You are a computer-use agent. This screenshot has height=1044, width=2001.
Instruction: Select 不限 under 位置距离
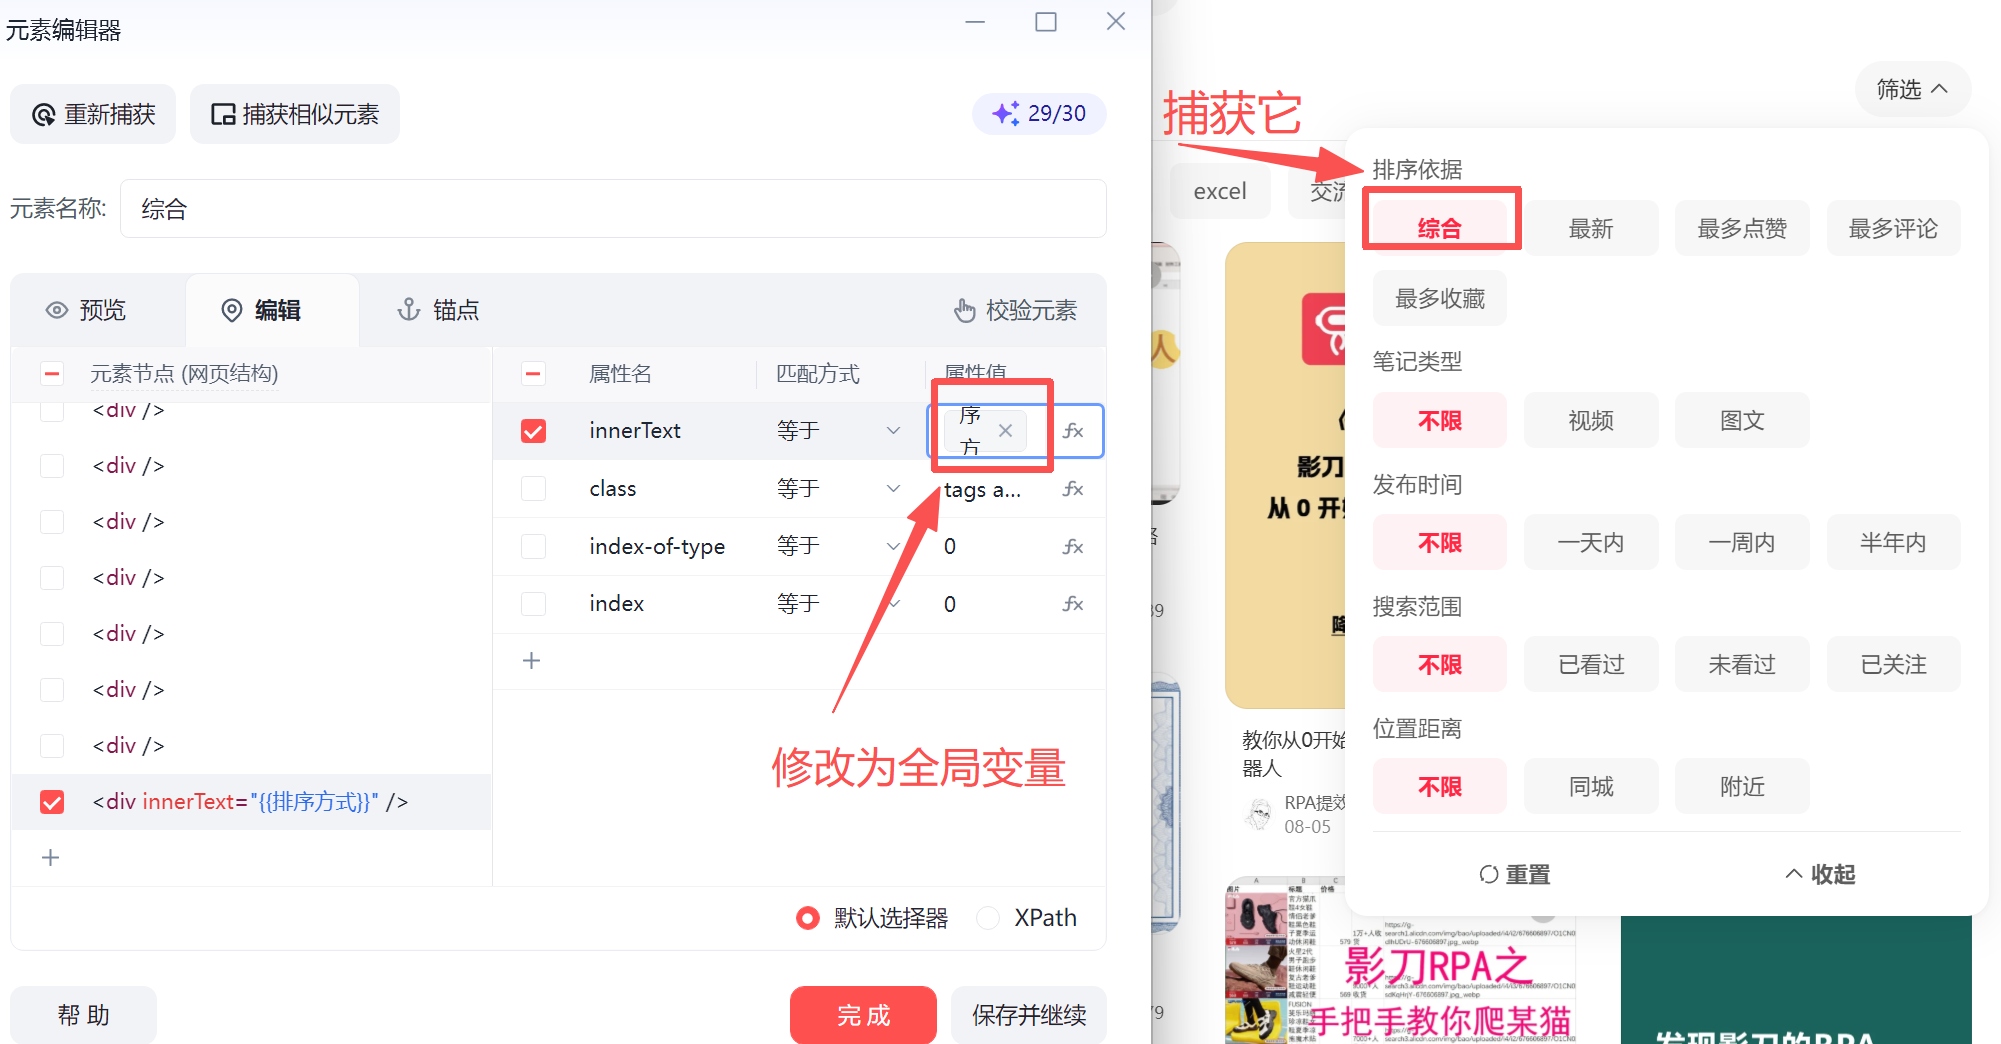click(x=1440, y=786)
